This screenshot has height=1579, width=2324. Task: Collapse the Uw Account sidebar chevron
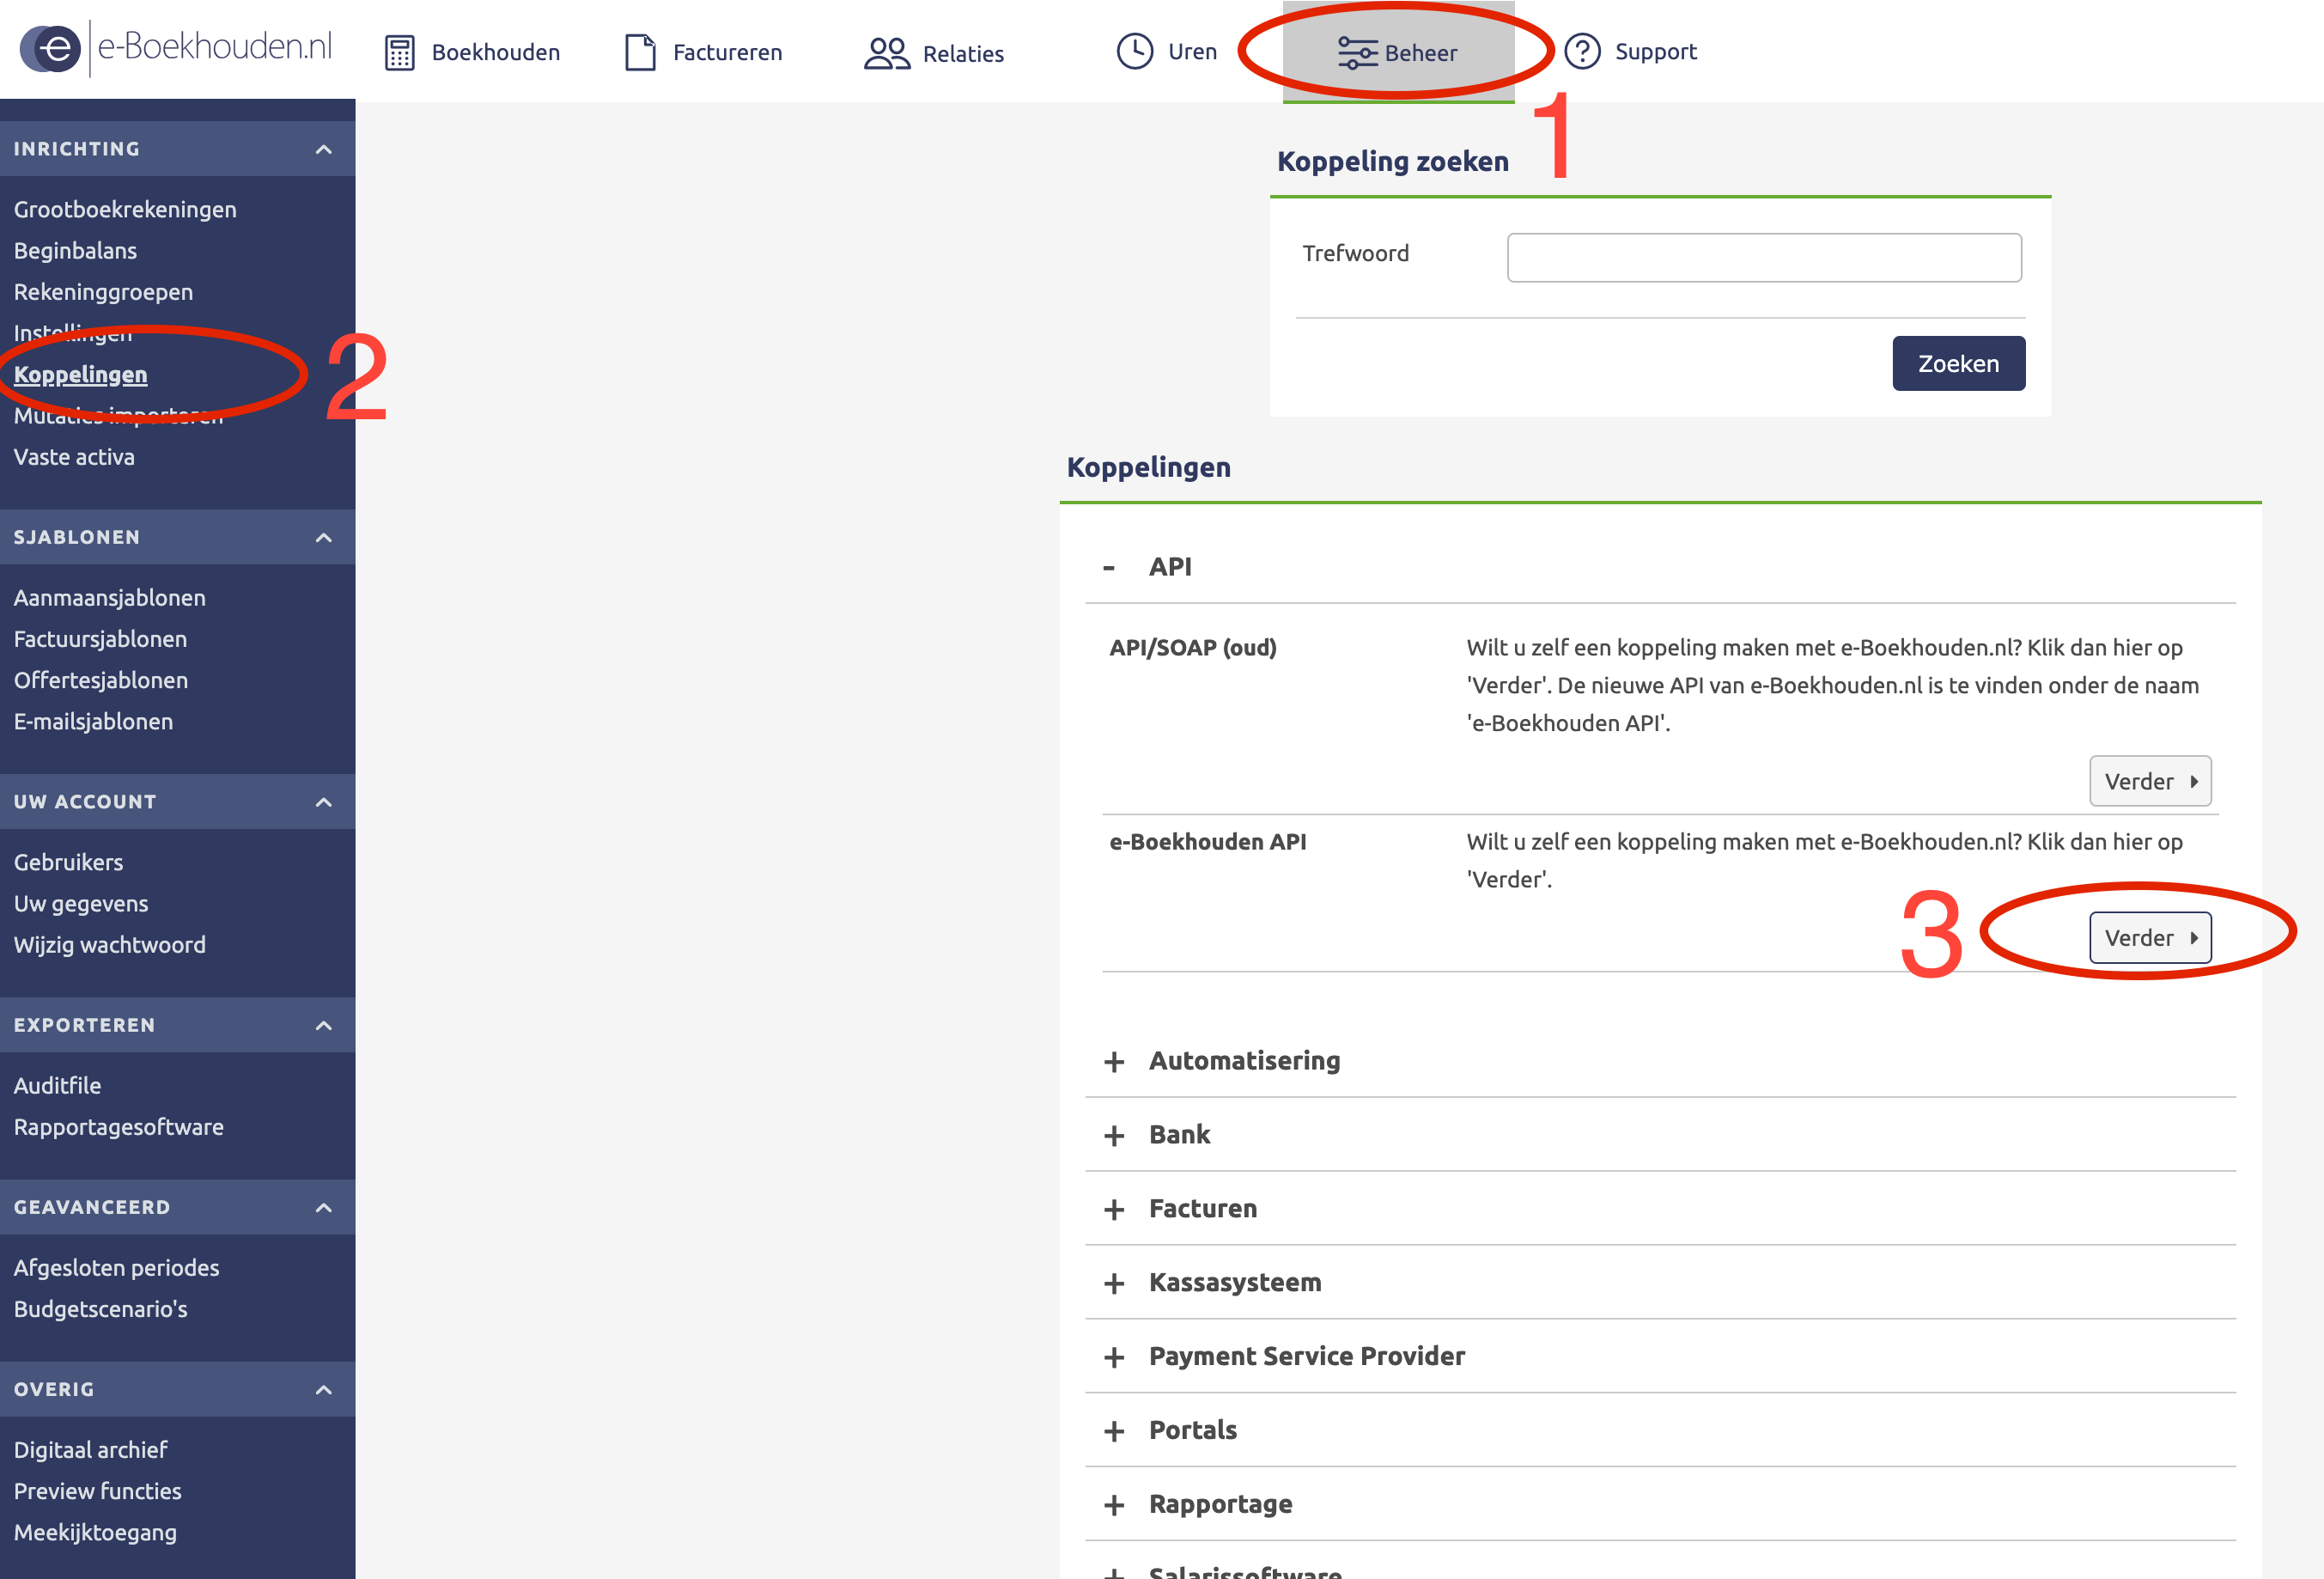tap(323, 802)
